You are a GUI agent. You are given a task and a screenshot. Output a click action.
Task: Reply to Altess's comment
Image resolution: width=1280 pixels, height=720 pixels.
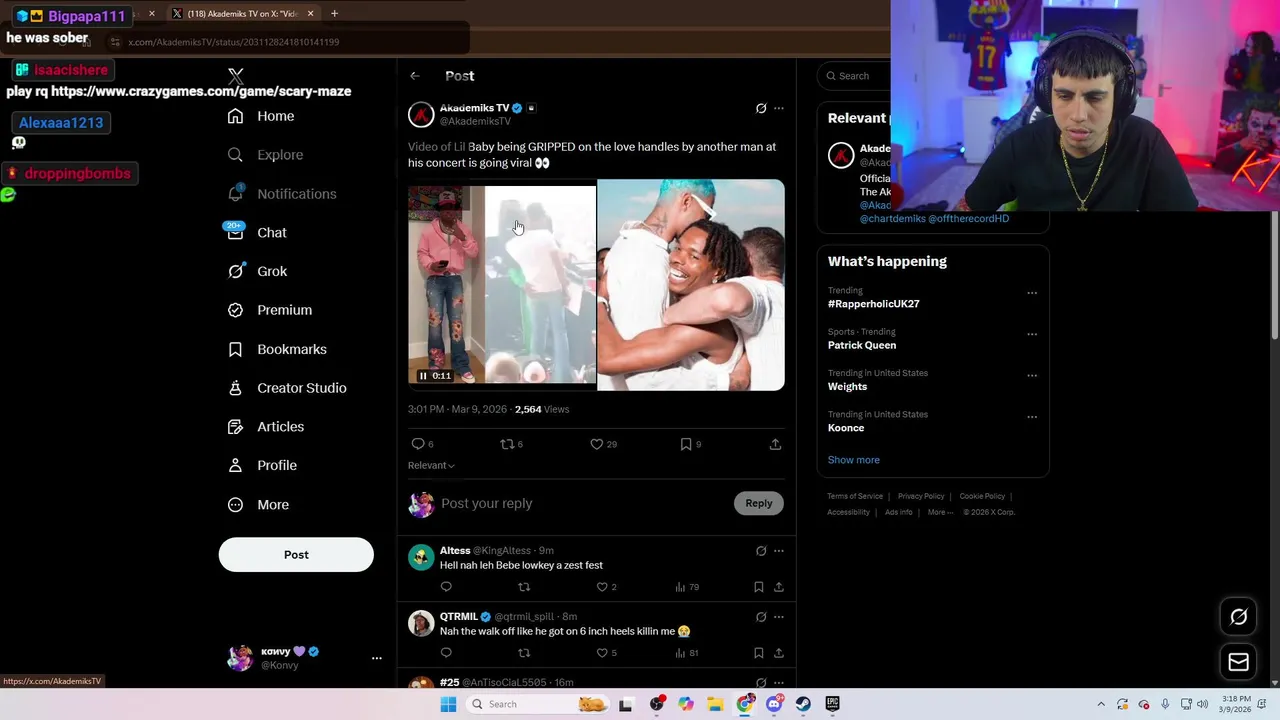(x=446, y=587)
